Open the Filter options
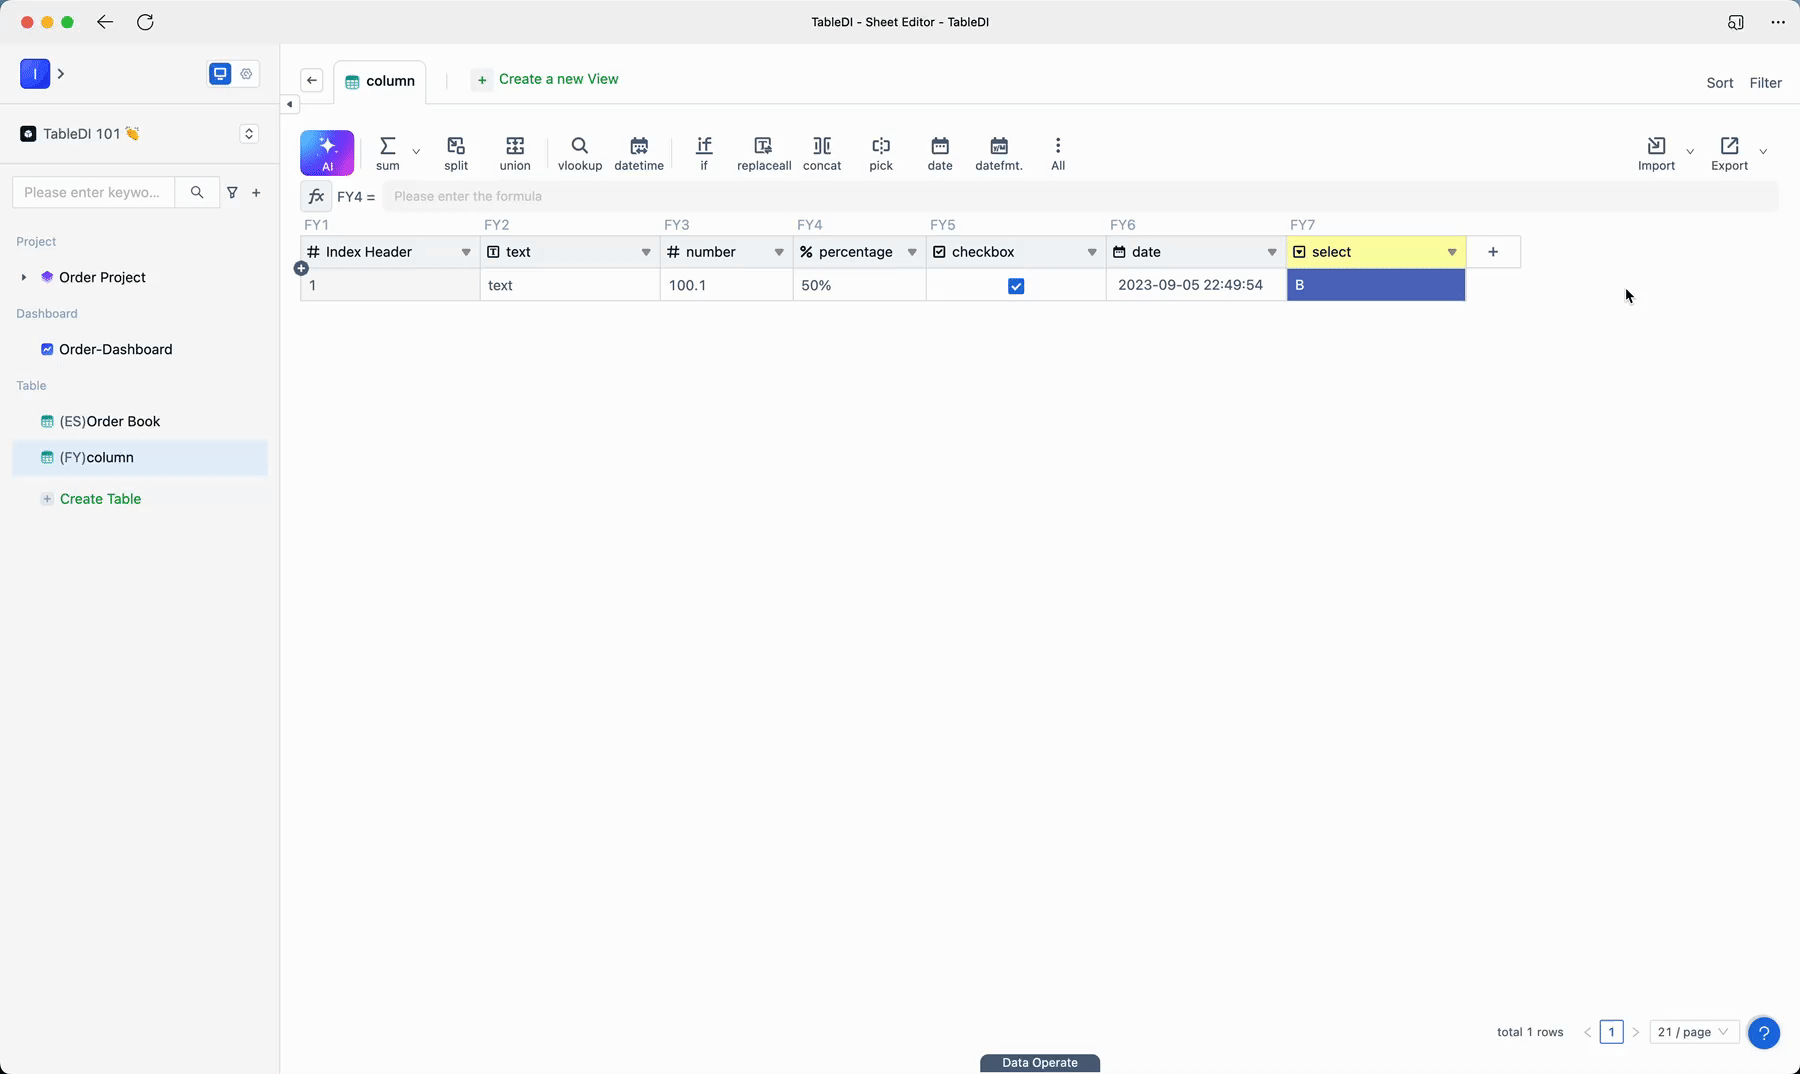This screenshot has height=1074, width=1800. click(x=1765, y=83)
